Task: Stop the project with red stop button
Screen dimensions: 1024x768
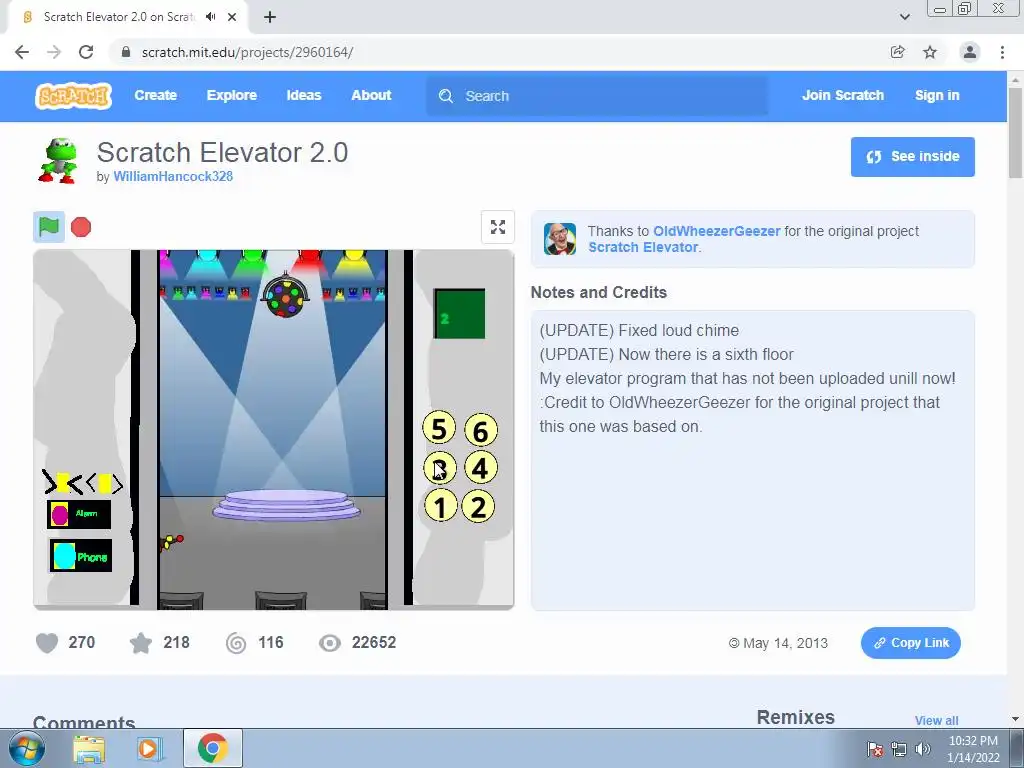Action: [x=81, y=227]
